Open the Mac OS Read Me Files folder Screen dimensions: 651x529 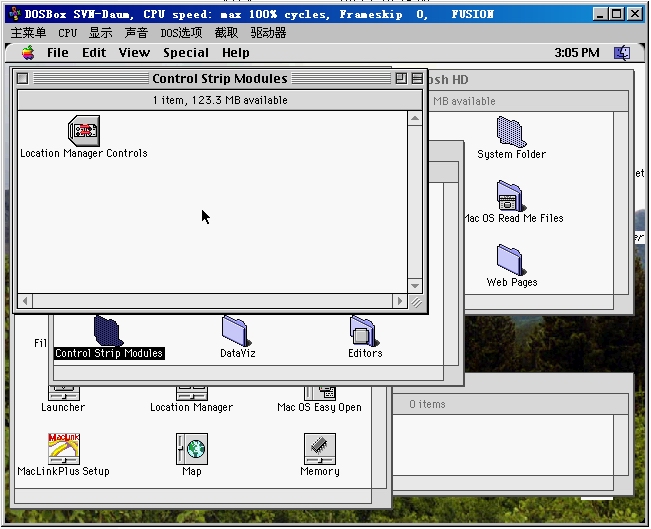[511, 196]
